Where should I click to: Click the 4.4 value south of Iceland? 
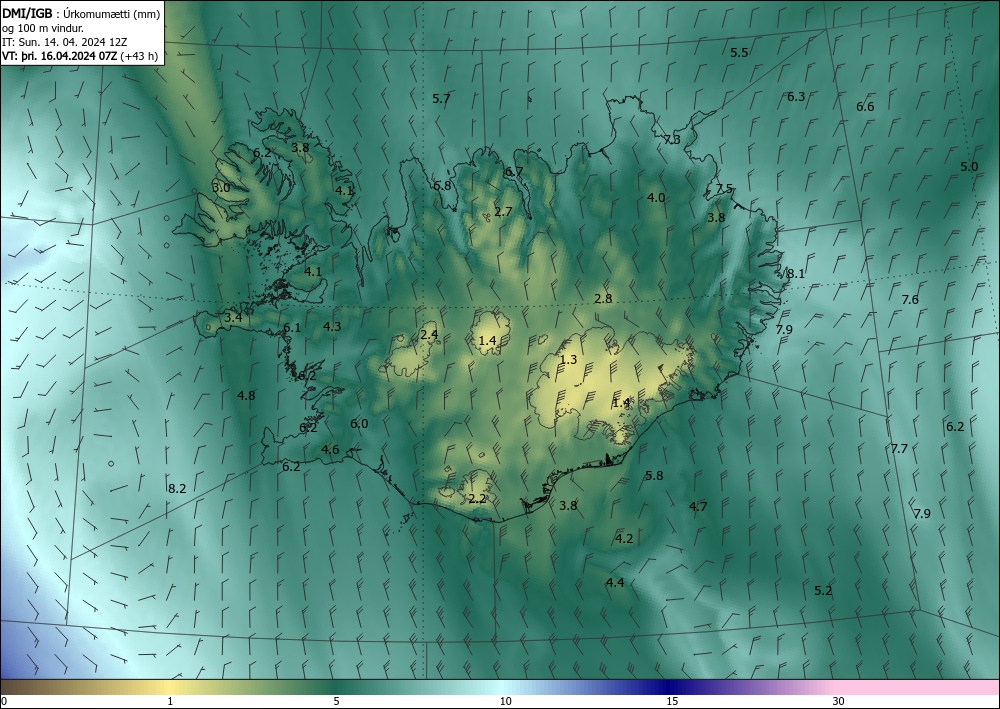coord(615,582)
